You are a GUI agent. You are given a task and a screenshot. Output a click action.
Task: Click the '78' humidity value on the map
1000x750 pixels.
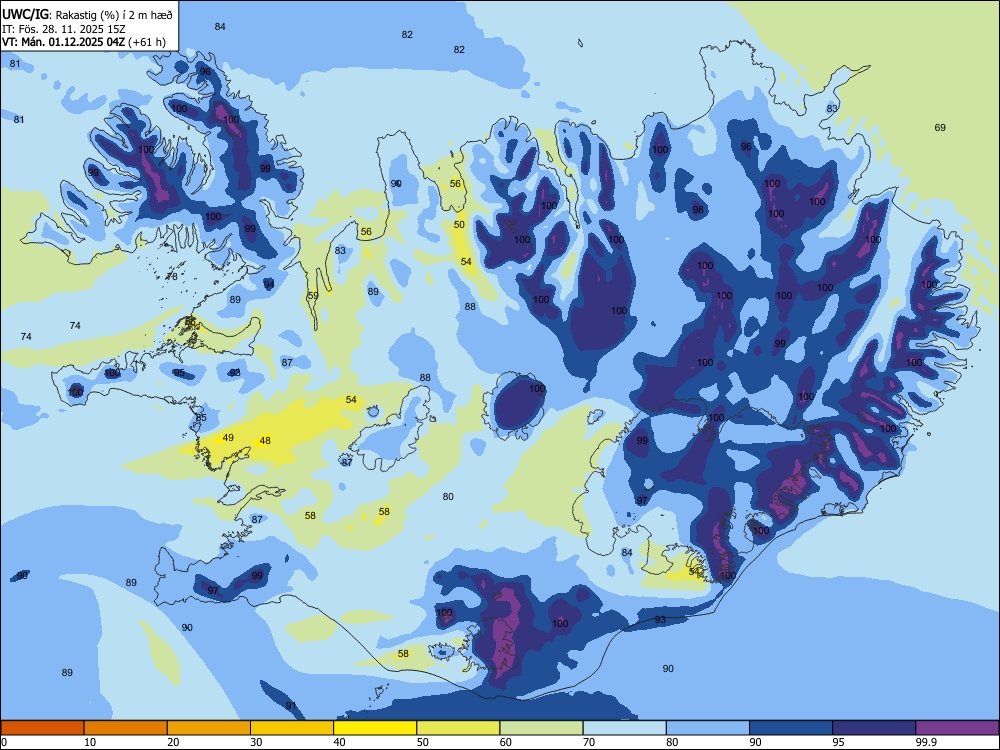point(172,276)
